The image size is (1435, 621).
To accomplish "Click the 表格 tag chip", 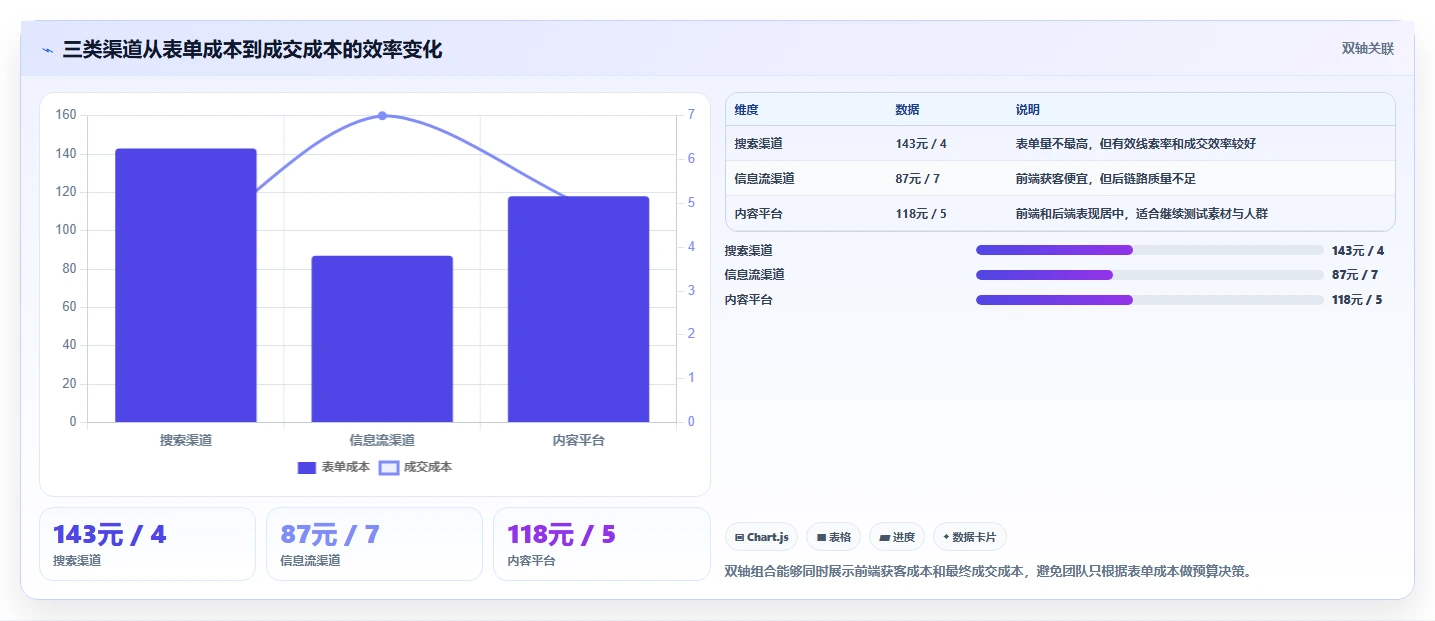I will (833, 537).
